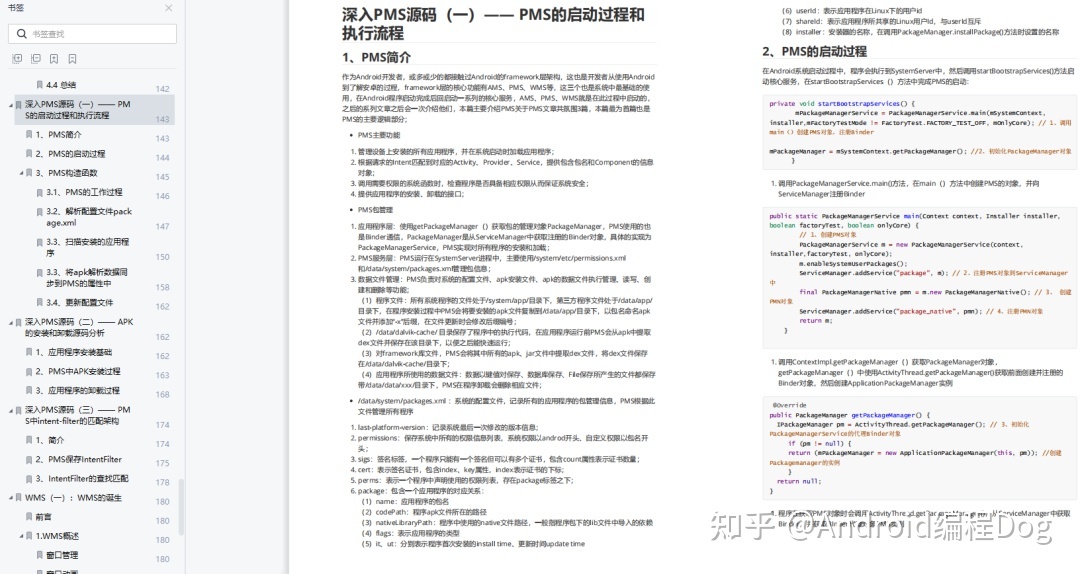
Task: Click page number 163 in bookmark list
Action: pyautogui.click(x=163, y=376)
